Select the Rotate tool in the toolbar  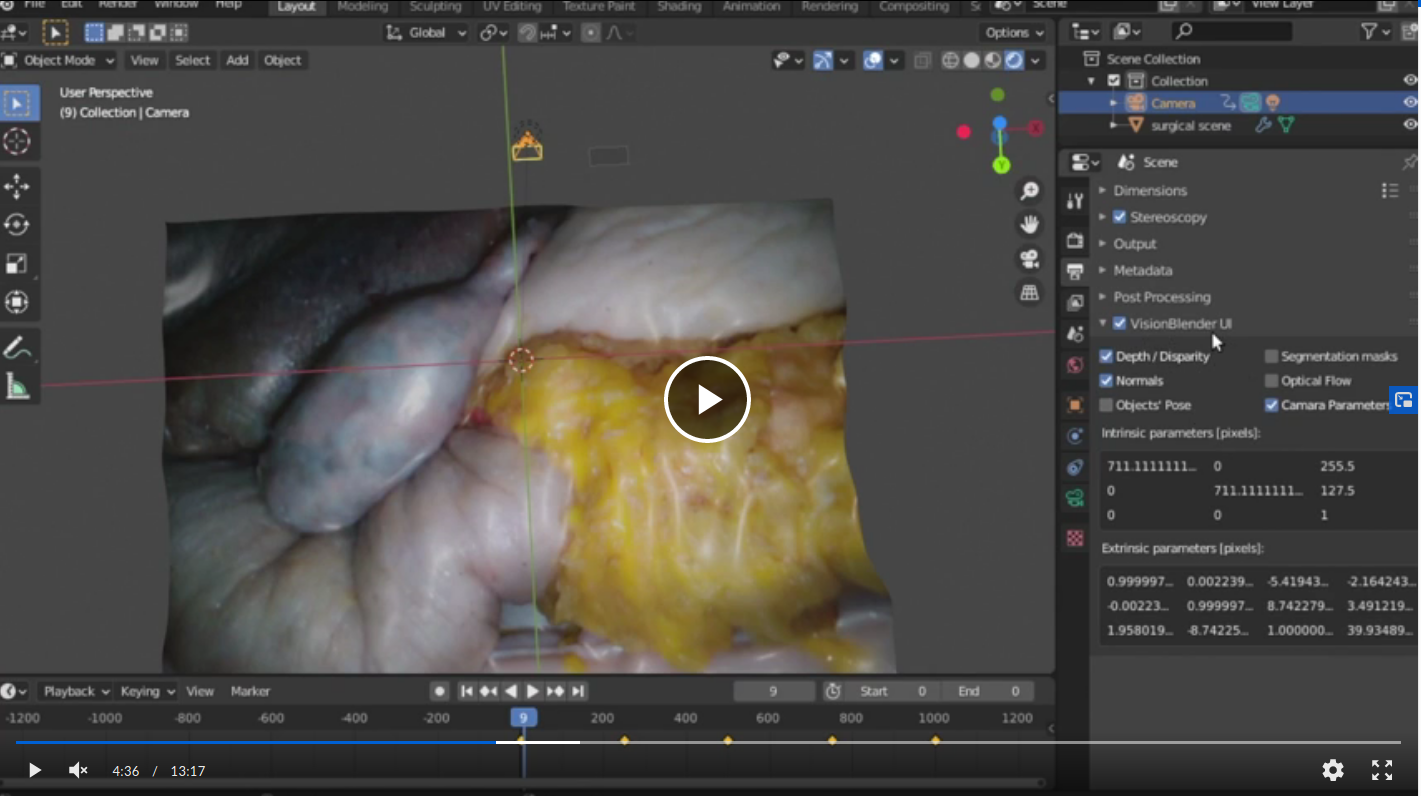click(17, 225)
